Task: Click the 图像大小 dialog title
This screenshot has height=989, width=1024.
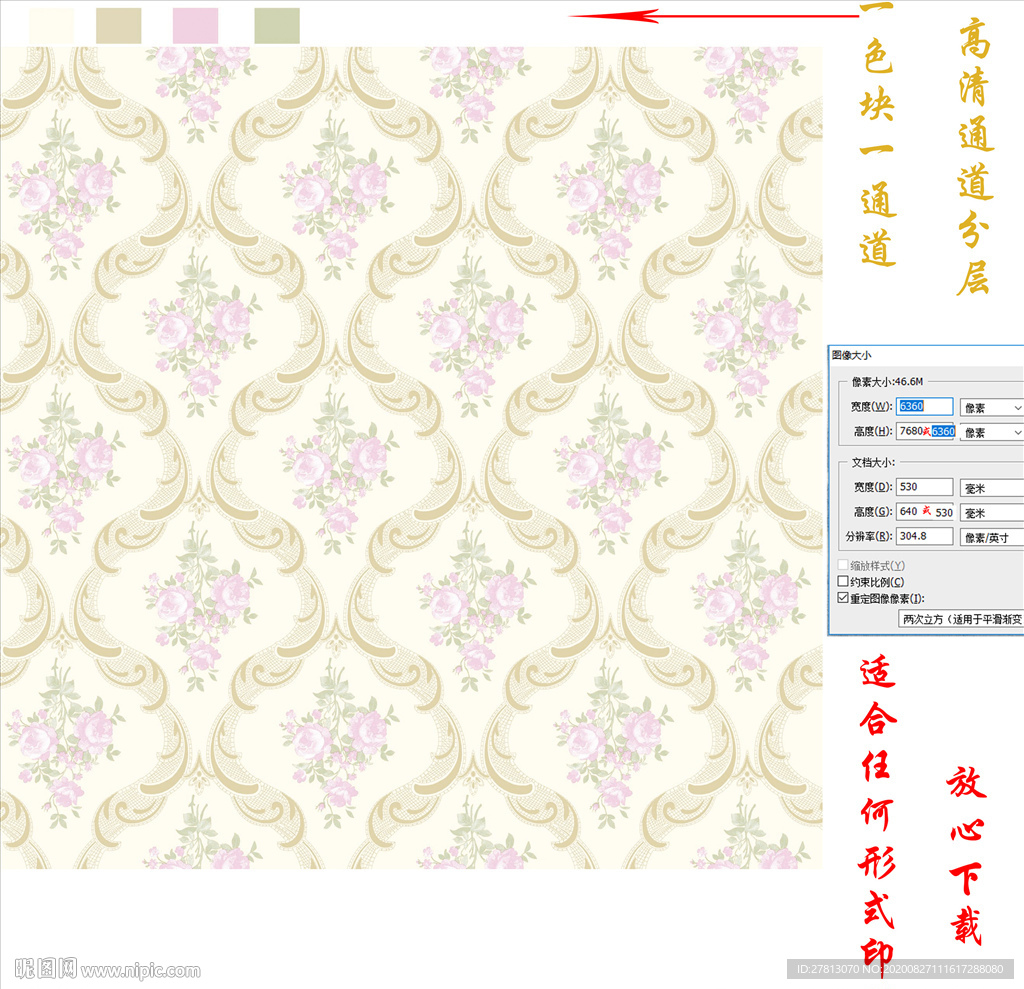Action: pyautogui.click(x=852, y=355)
